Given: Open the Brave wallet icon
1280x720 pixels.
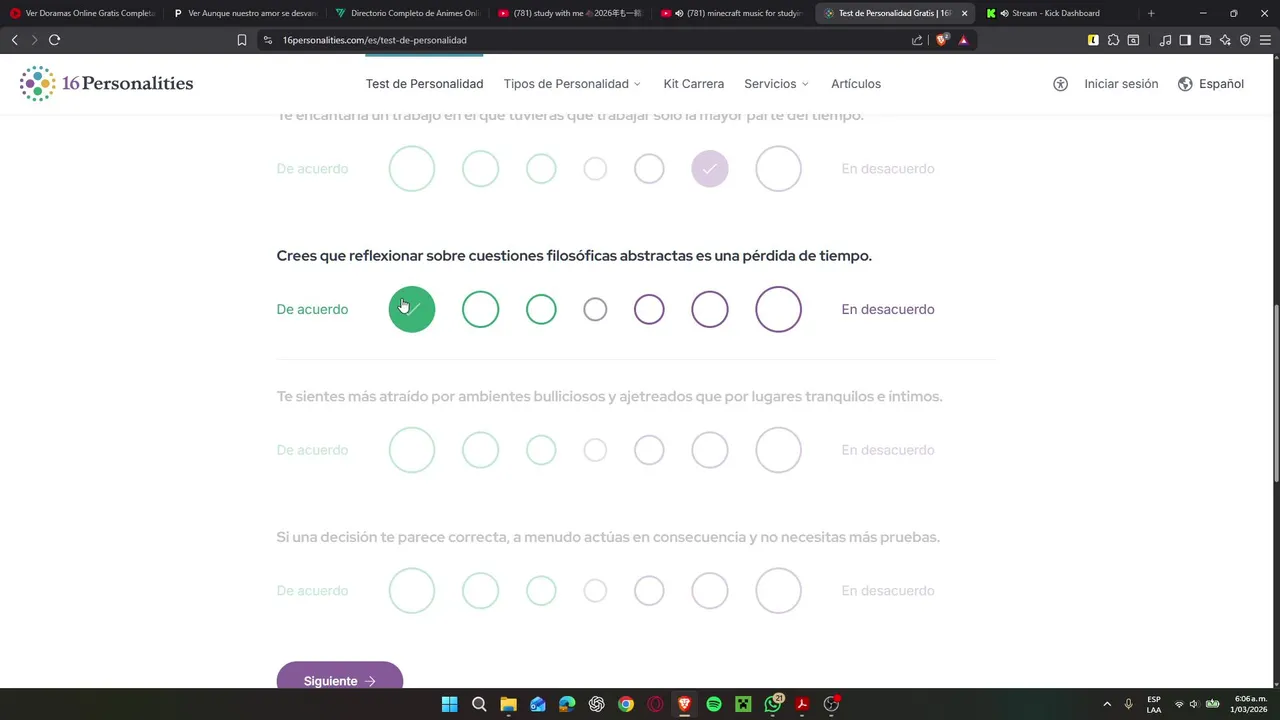Looking at the screenshot, I should point(1205,40).
